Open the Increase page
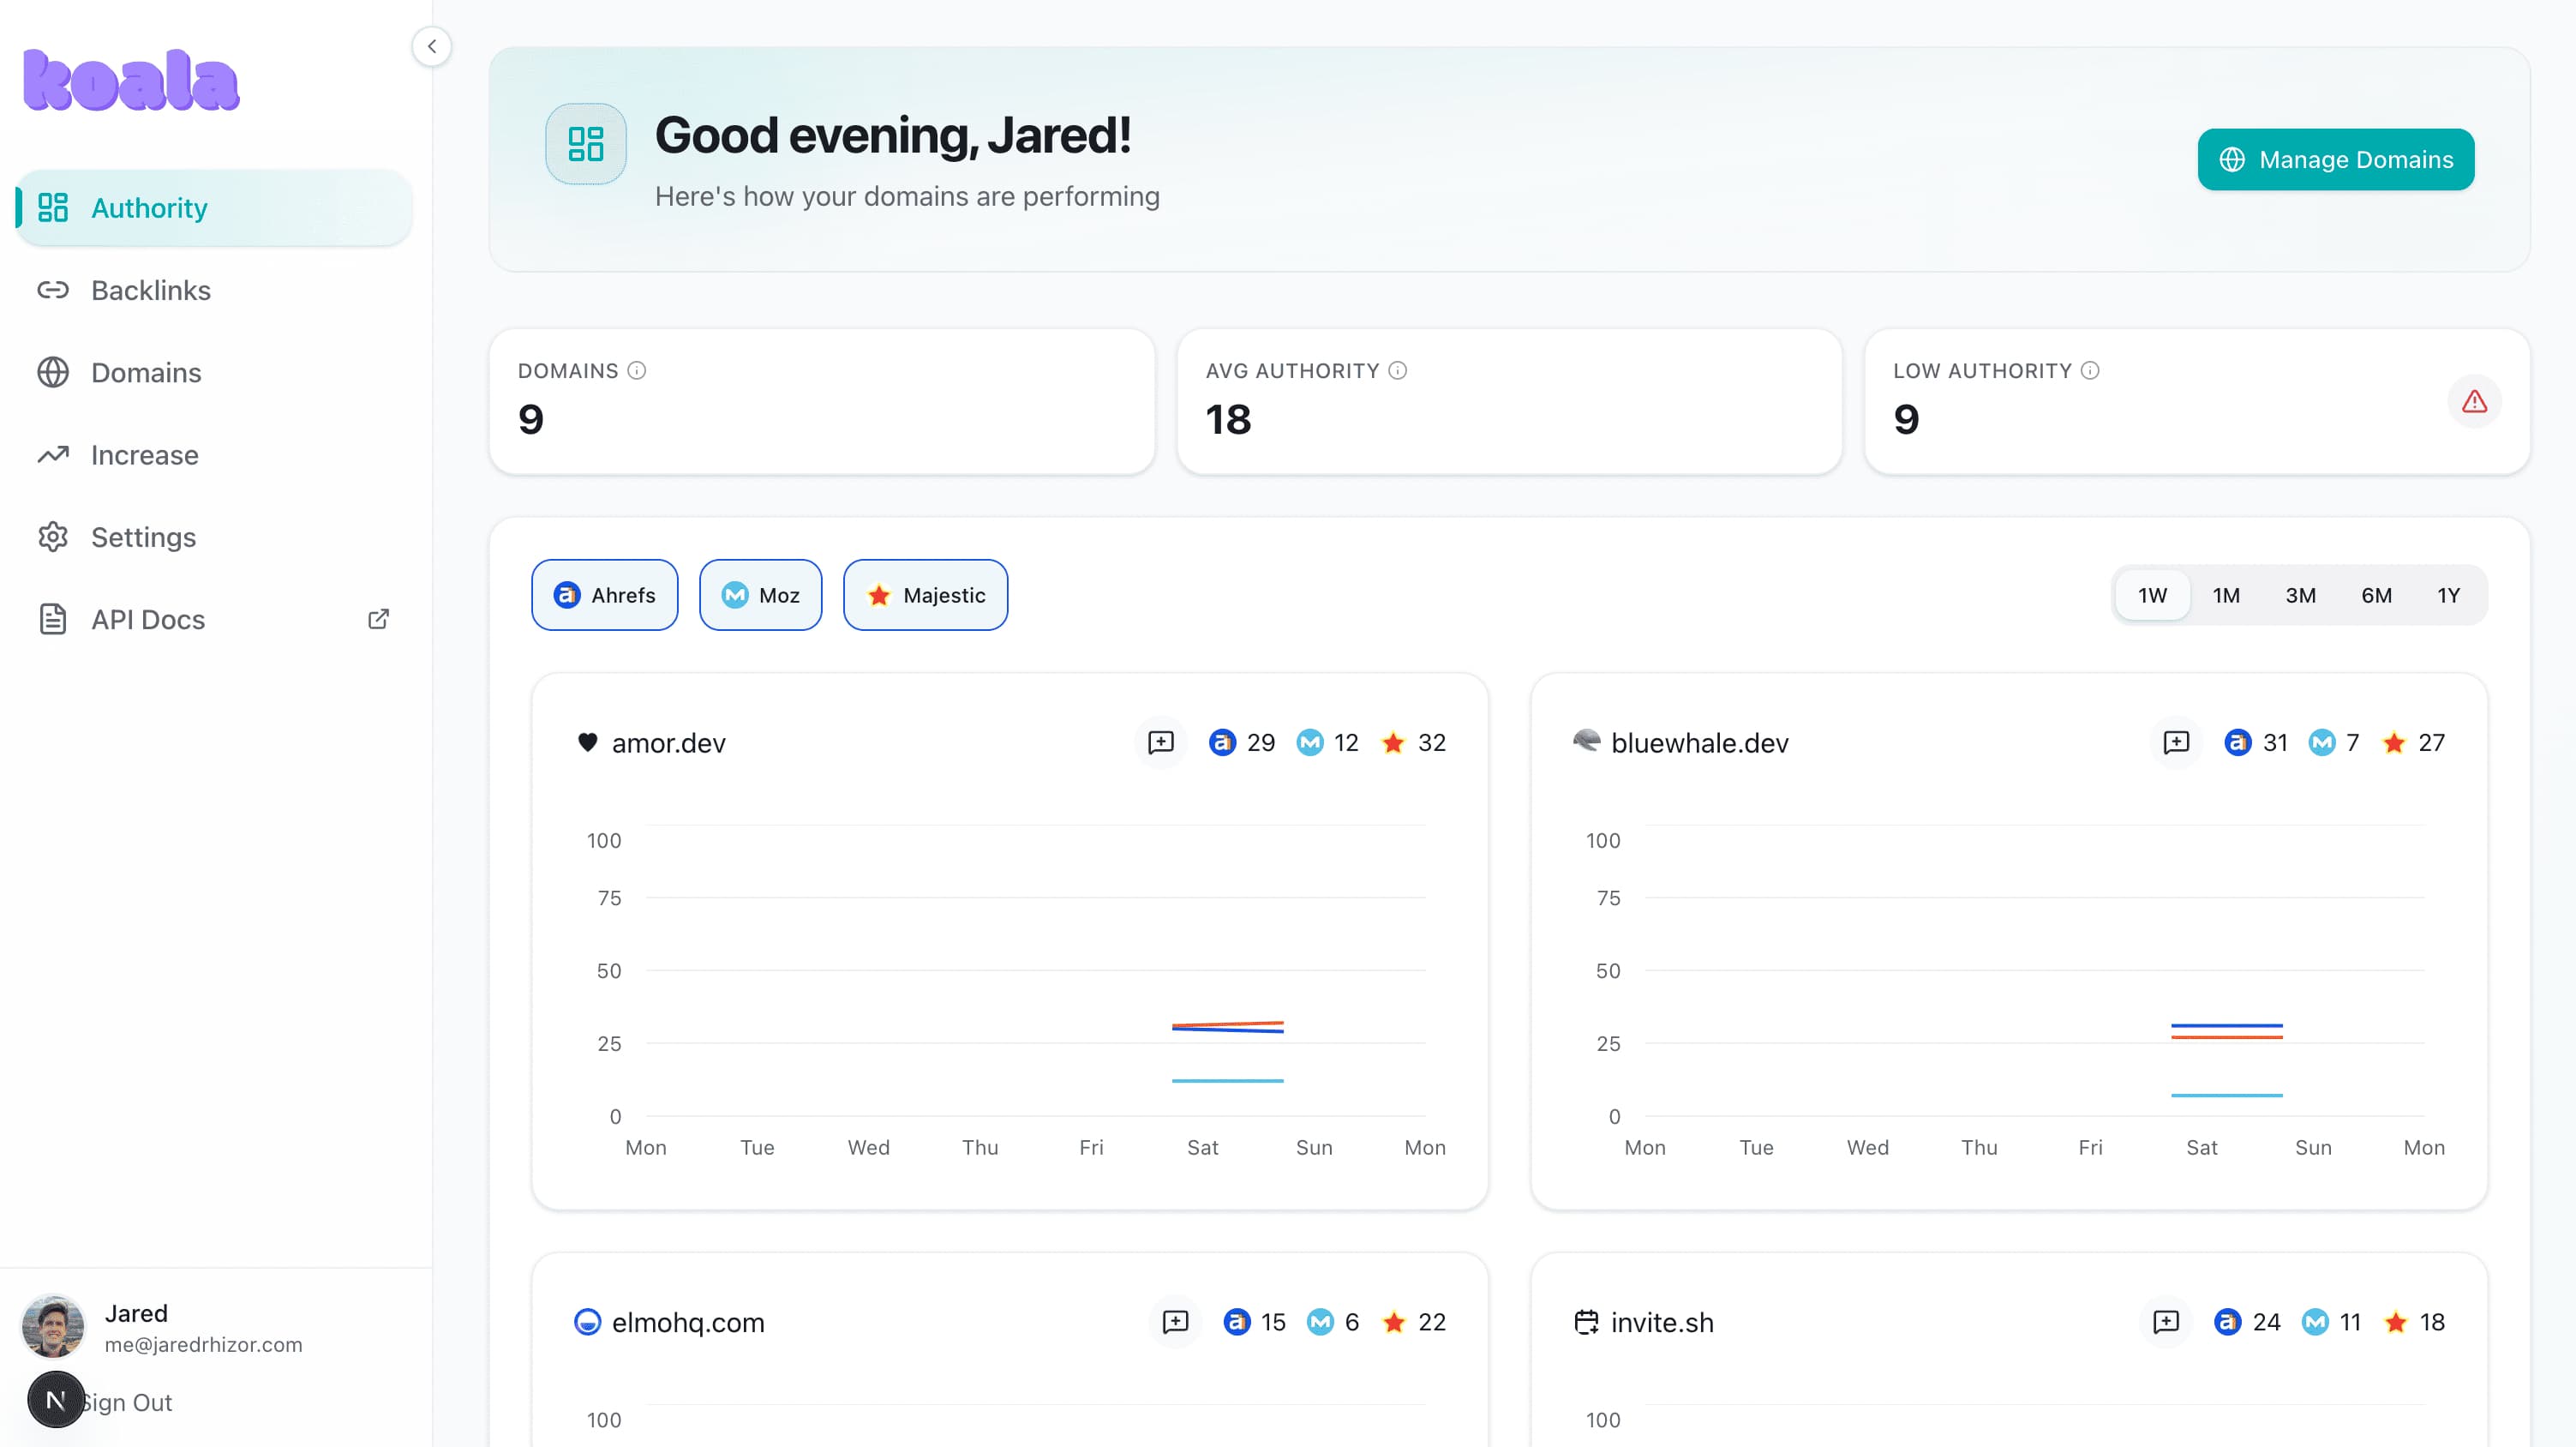The image size is (2576, 1447). coord(144,455)
